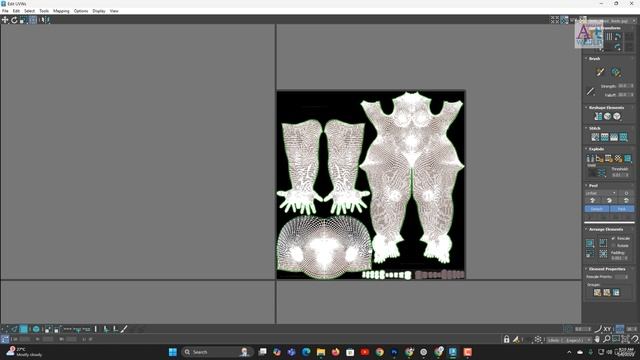Open the Options menu
Viewport: 640px width, 360px height.
click(x=81, y=11)
